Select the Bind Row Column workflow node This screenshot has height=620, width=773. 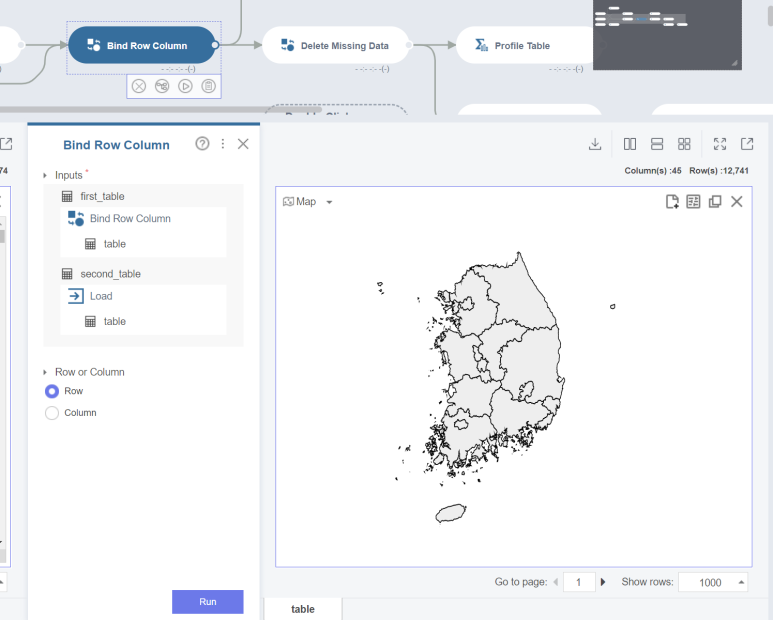(x=142, y=45)
